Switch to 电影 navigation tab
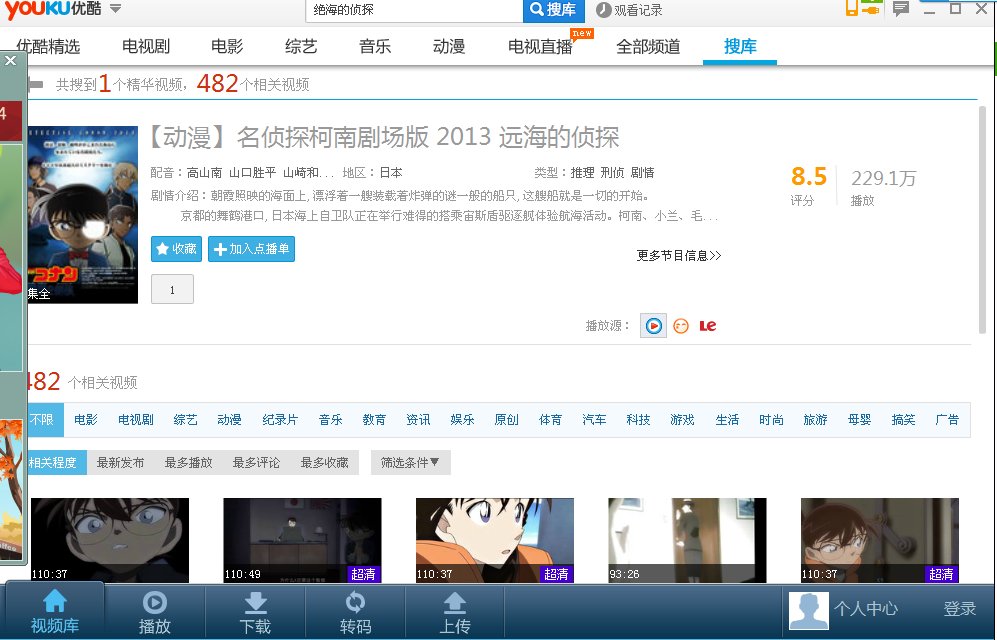The width and height of the screenshot is (997, 640). click(x=227, y=46)
